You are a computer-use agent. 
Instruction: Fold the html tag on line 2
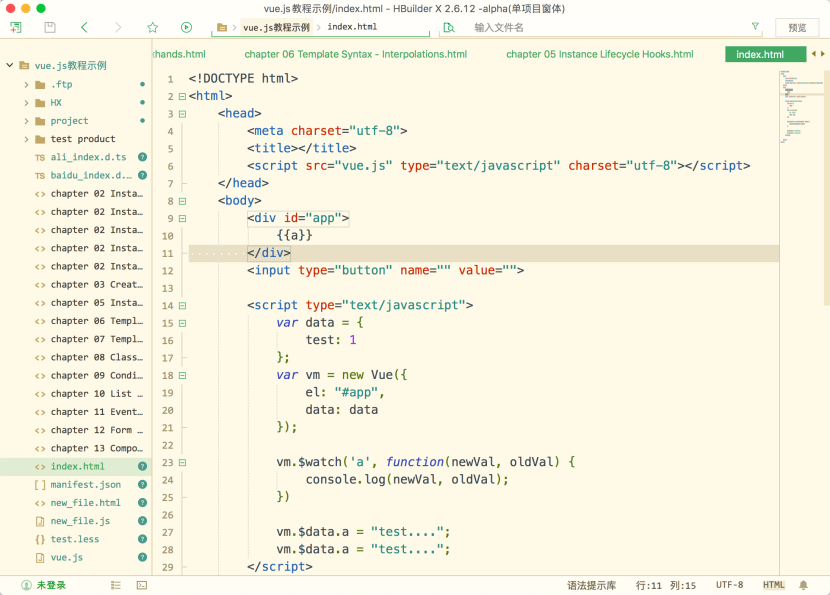point(182,96)
